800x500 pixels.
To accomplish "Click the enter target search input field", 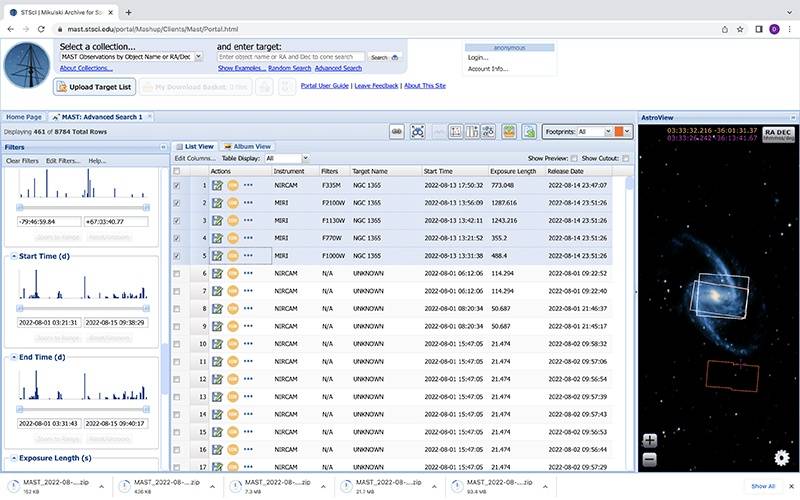I will point(291,57).
